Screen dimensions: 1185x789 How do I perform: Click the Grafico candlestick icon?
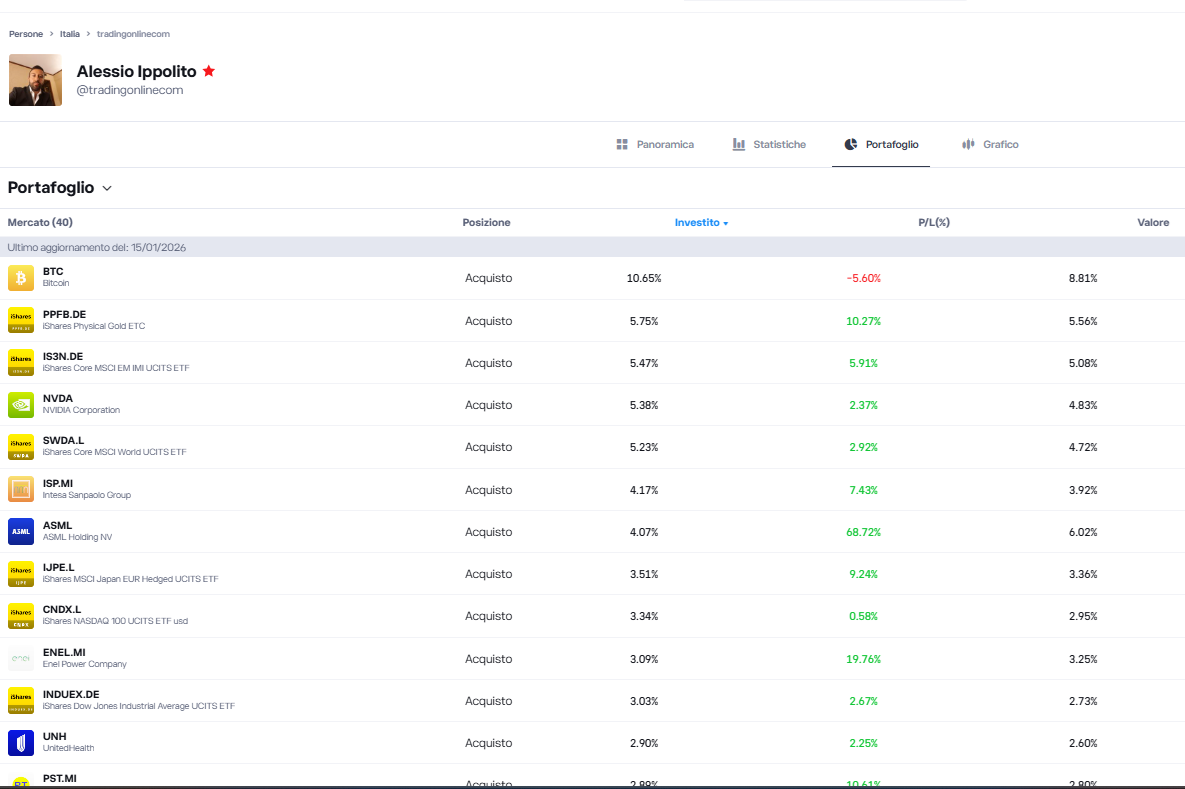[968, 144]
